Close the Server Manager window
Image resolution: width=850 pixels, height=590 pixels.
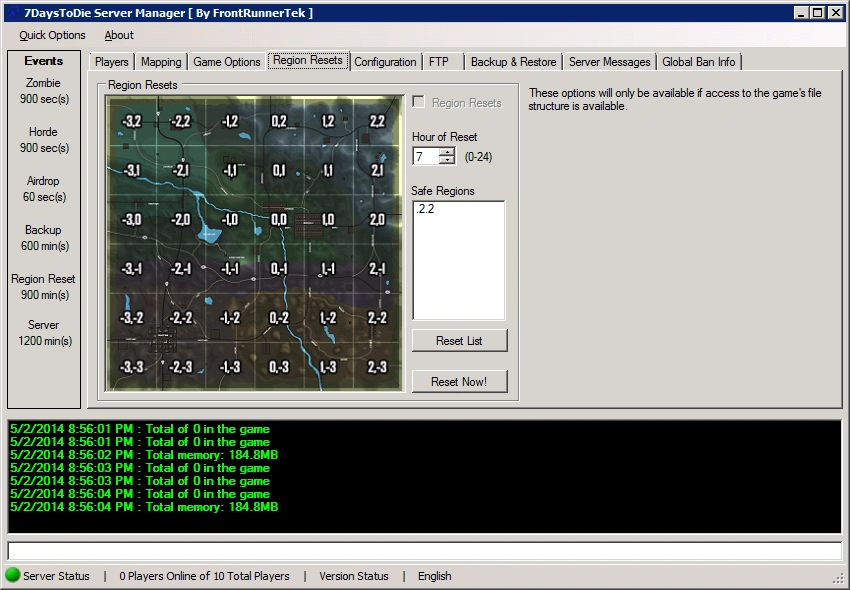coord(836,13)
